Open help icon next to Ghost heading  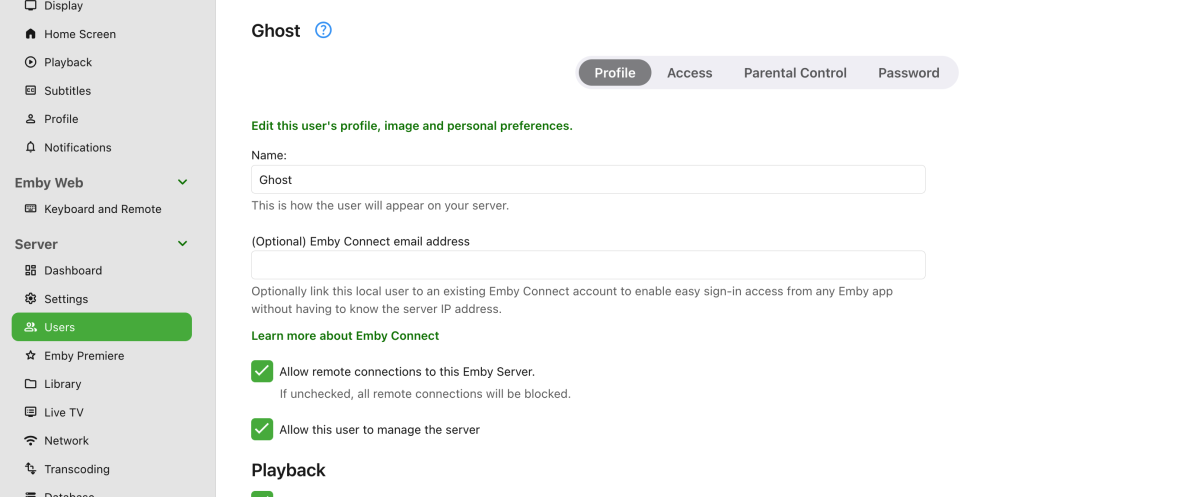[x=323, y=30]
